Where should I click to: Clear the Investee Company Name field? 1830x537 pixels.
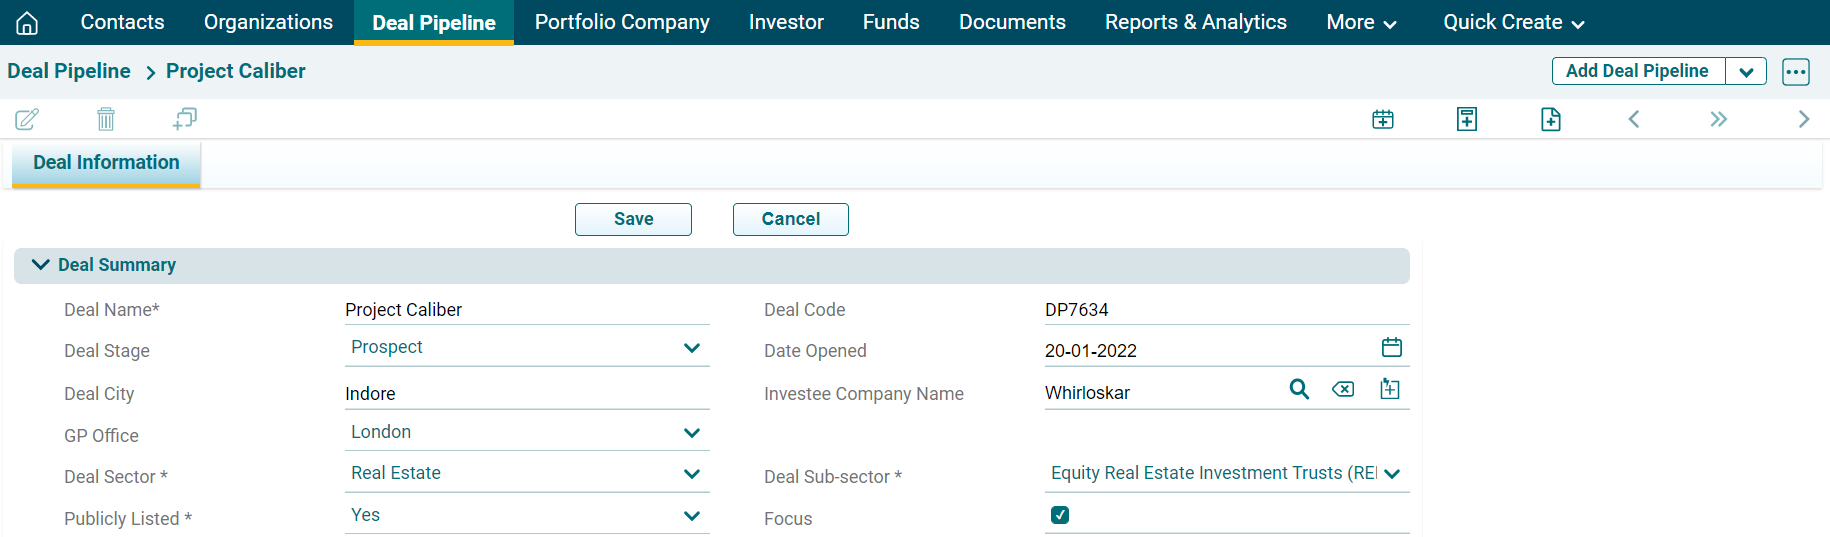(1343, 390)
